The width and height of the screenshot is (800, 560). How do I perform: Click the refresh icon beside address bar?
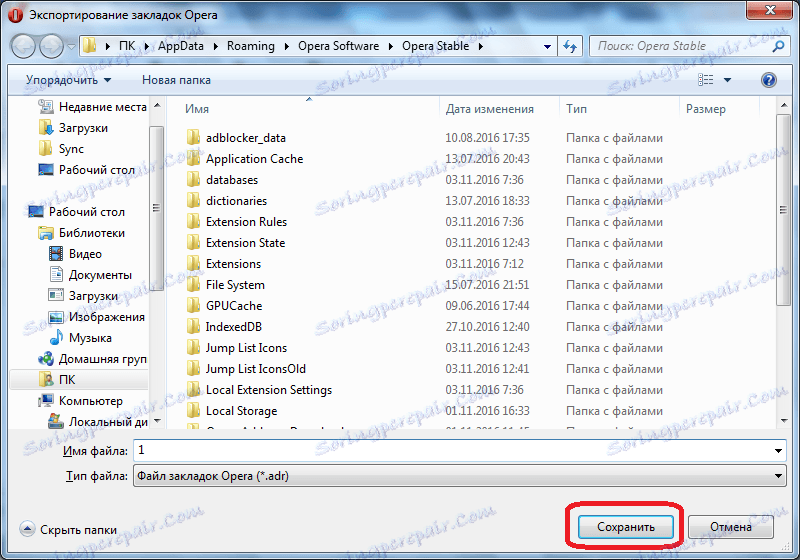pyautogui.click(x=569, y=46)
